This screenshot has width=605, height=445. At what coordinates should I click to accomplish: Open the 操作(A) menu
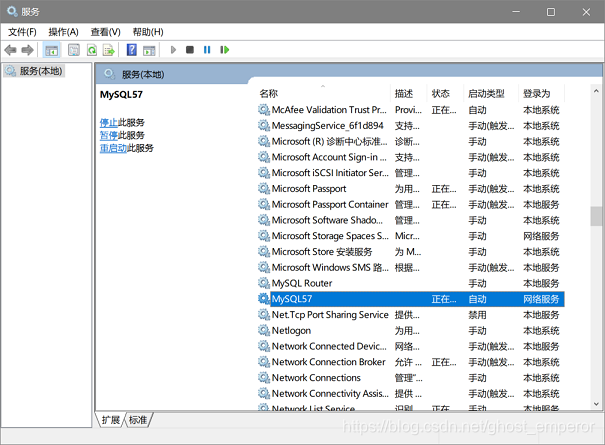click(x=63, y=32)
